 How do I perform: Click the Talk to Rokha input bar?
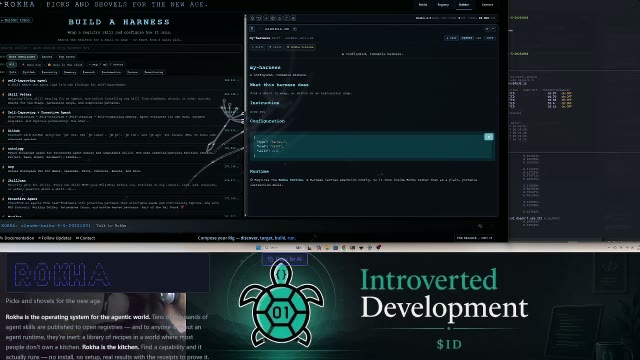click(x=286, y=225)
